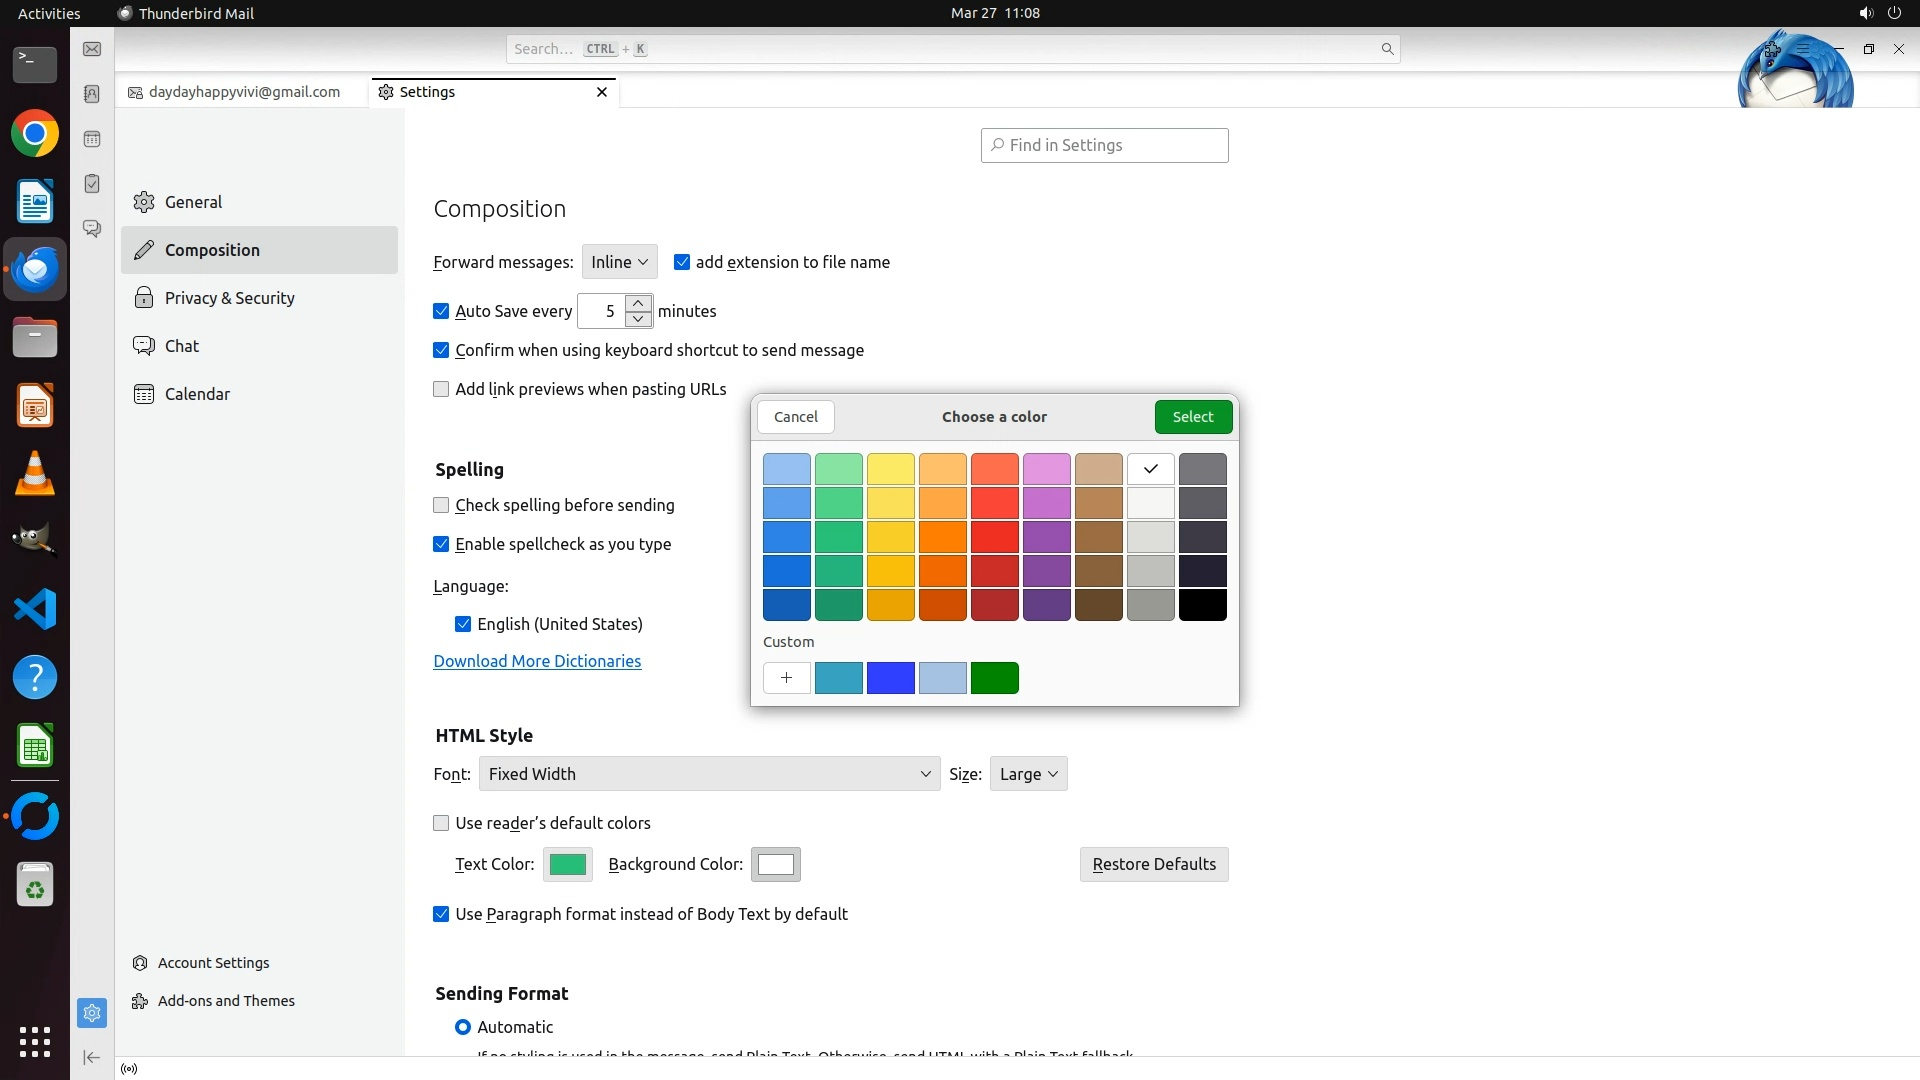Click the Settings gear in spaces toolbar
Viewport: 1920px width, 1080px height.
[x=92, y=1013]
